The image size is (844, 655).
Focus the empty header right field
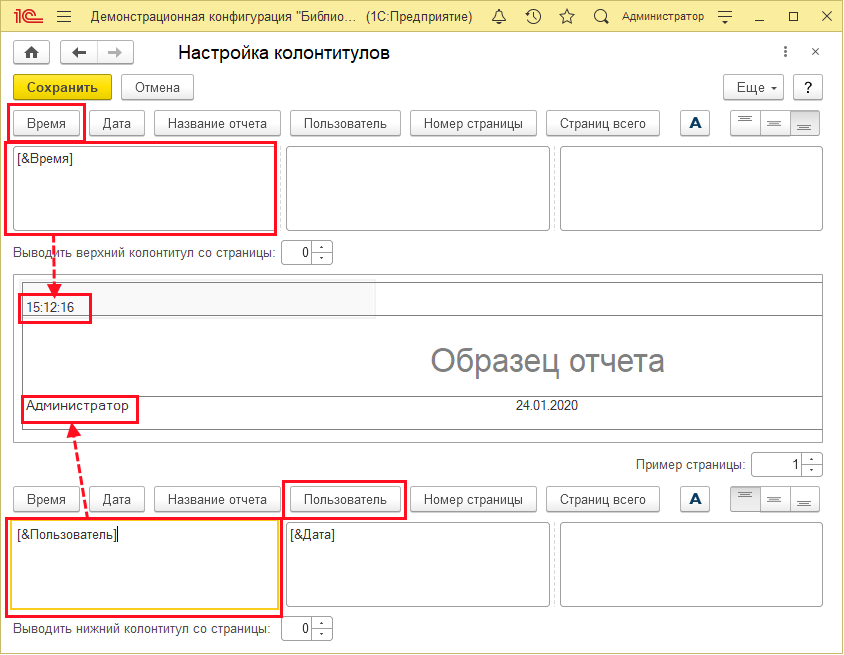[x=691, y=188]
